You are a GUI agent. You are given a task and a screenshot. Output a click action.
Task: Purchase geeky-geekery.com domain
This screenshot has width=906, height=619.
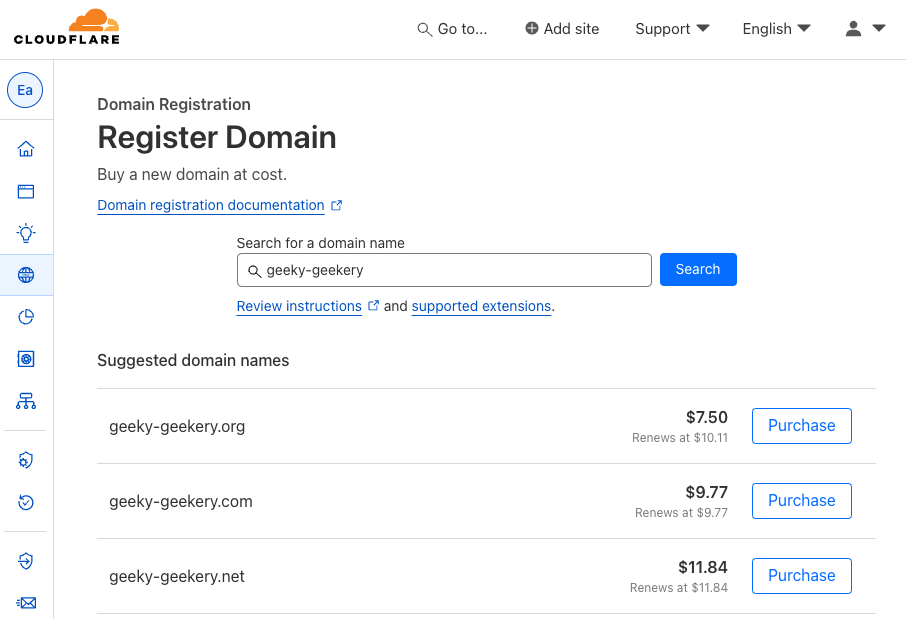801,501
